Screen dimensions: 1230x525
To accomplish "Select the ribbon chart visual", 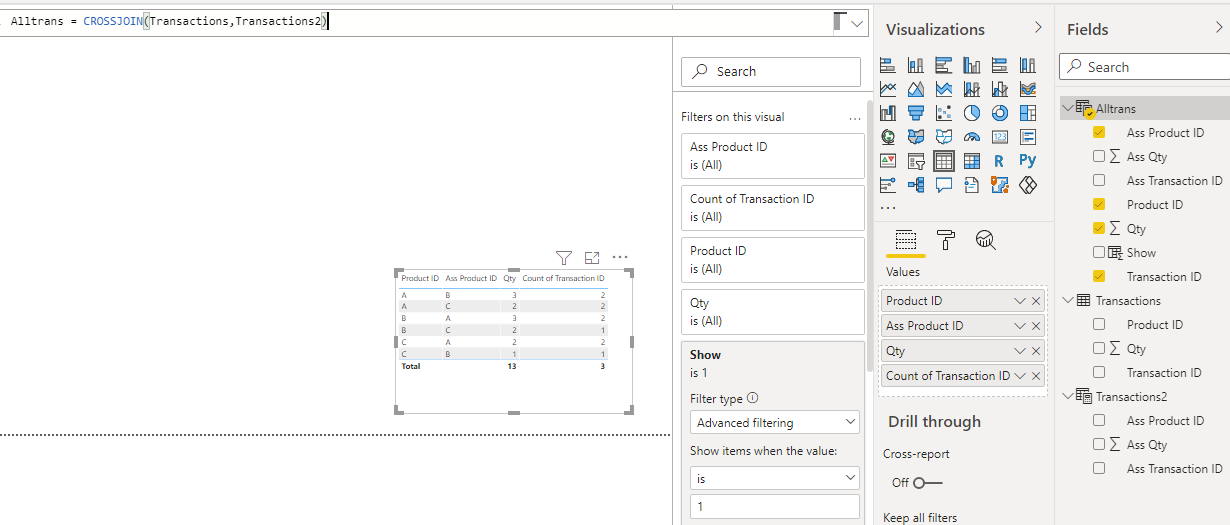I will click(x=1028, y=89).
